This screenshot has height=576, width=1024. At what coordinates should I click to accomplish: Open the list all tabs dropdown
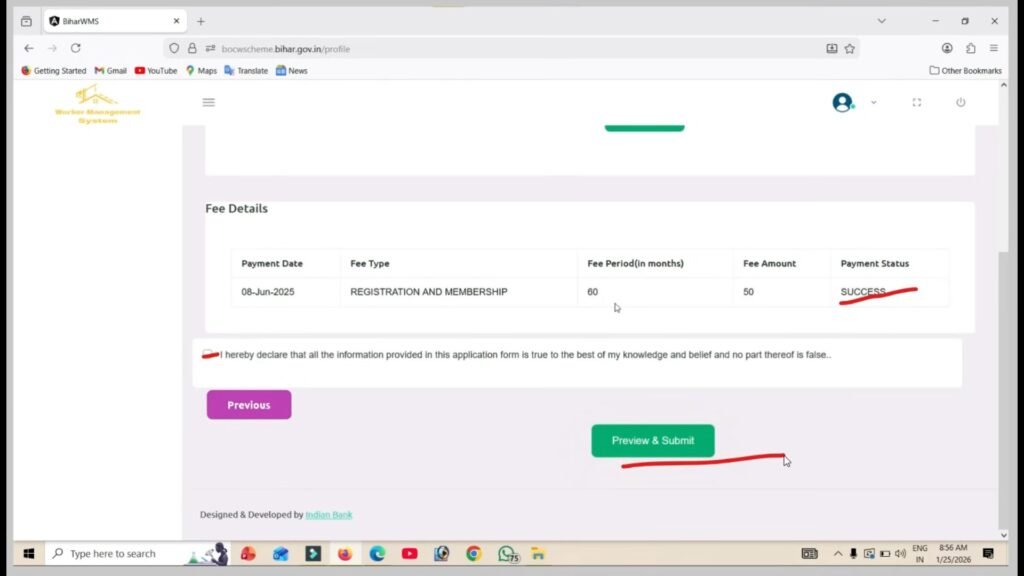point(881,20)
